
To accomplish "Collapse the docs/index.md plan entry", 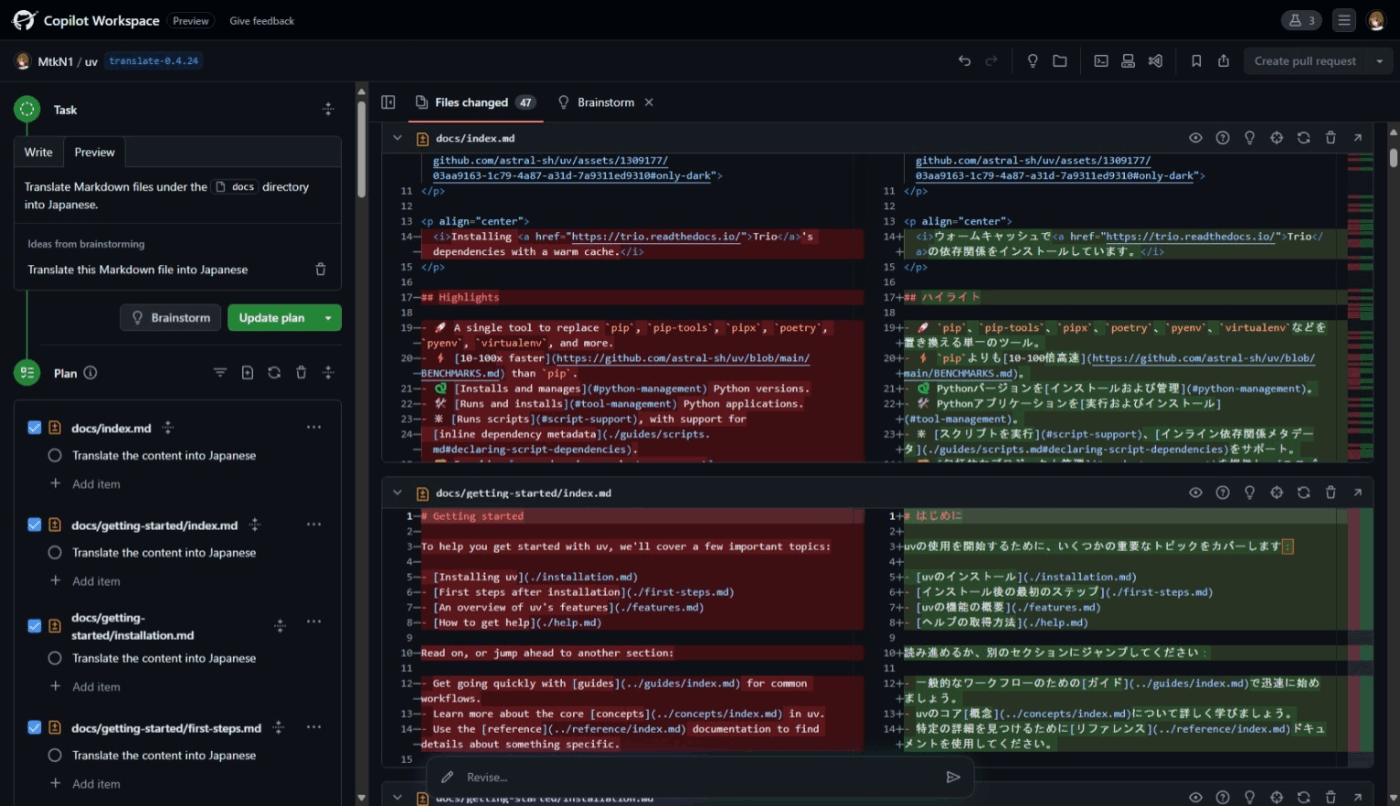I will 168,427.
